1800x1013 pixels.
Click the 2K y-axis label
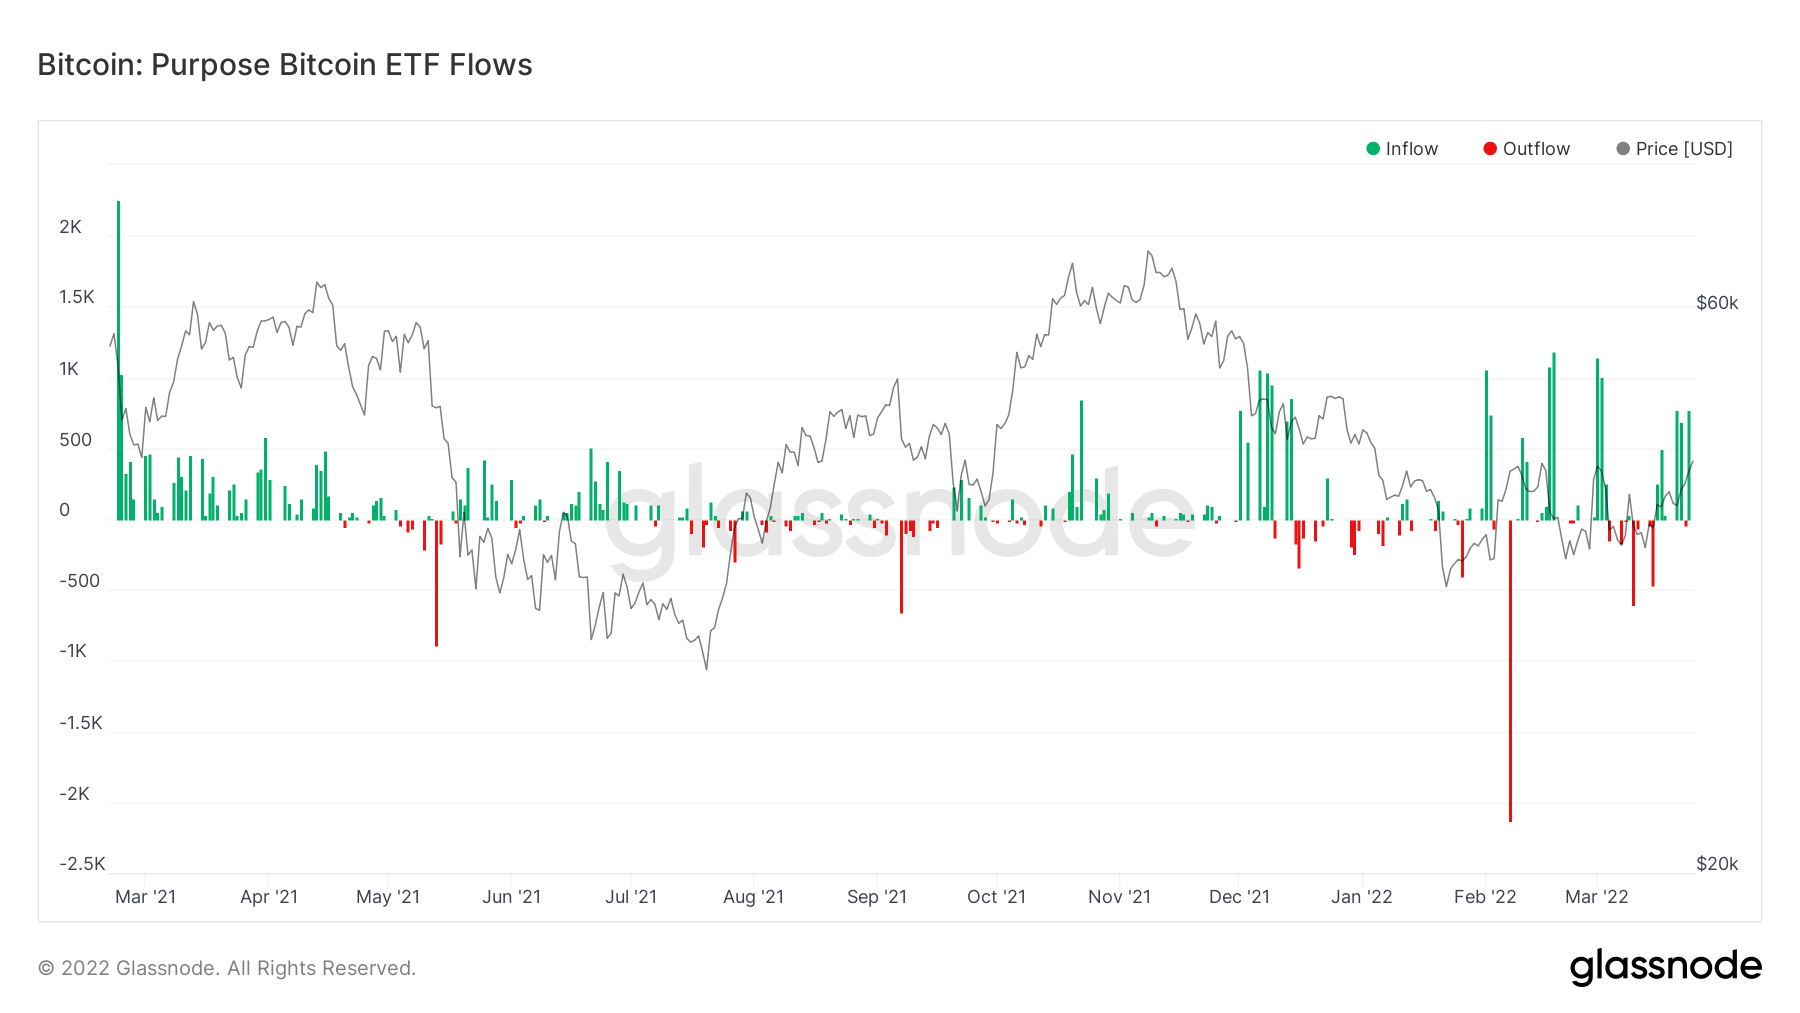click(x=70, y=227)
